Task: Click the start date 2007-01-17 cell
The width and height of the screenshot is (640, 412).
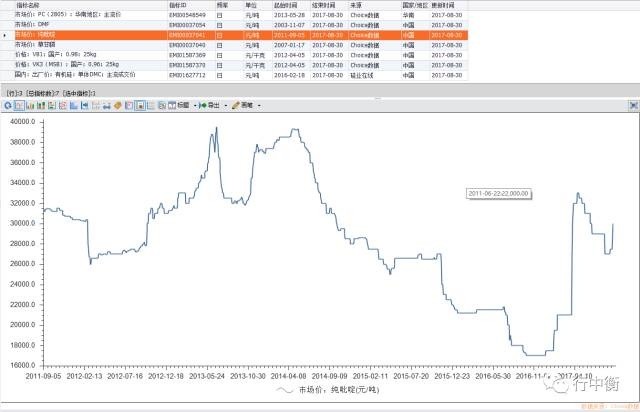Action: pyautogui.click(x=289, y=45)
